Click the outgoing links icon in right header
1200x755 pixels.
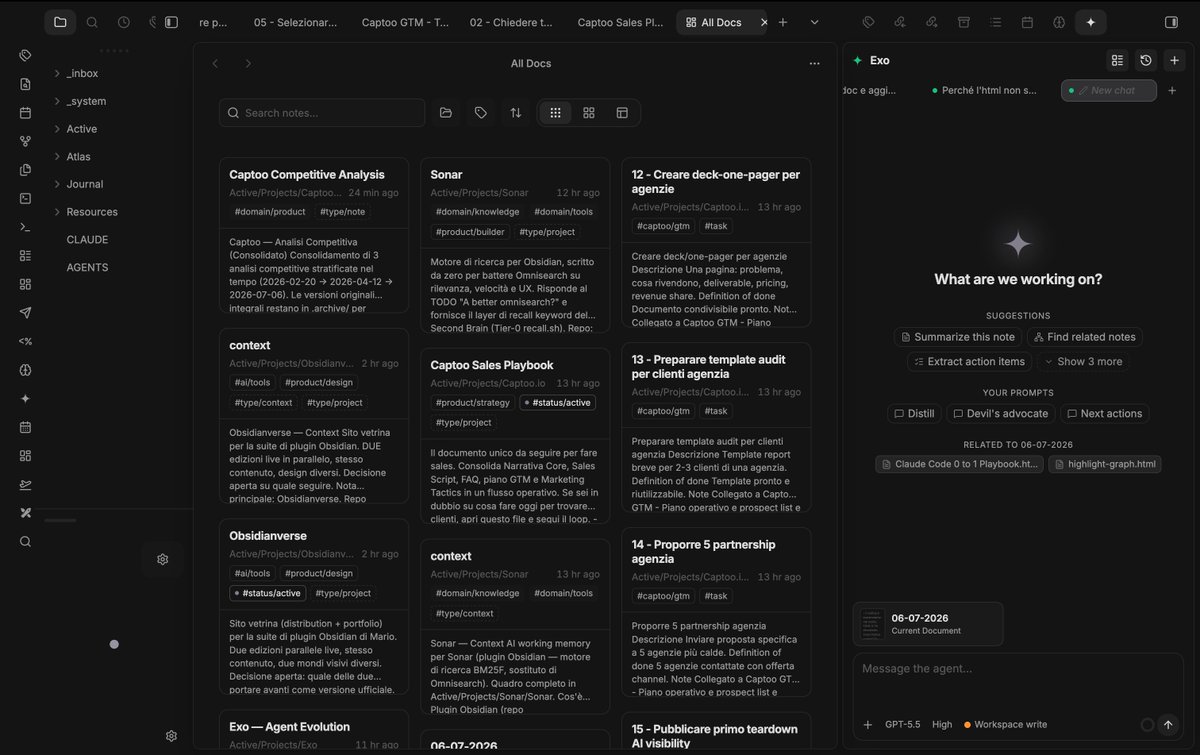coord(932,22)
